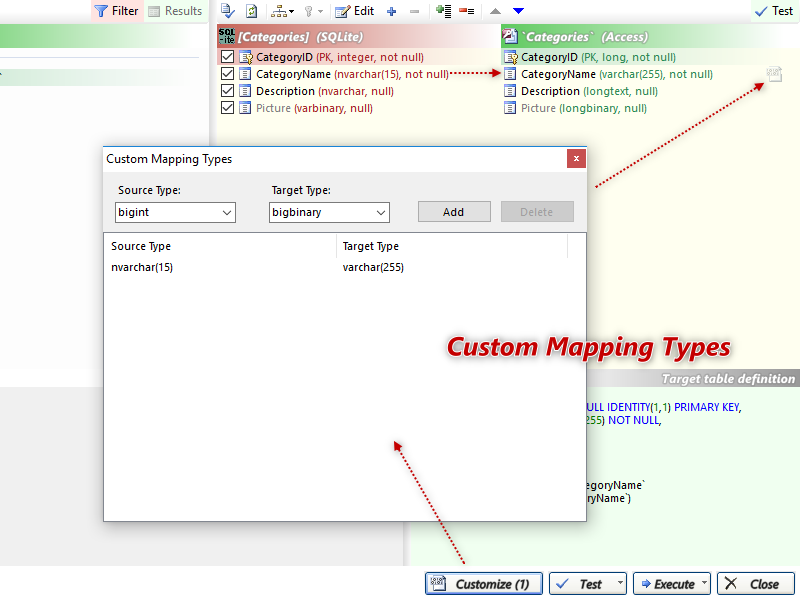The width and height of the screenshot is (800, 600).
Task: Switch to the Filter tab
Action: (117, 11)
